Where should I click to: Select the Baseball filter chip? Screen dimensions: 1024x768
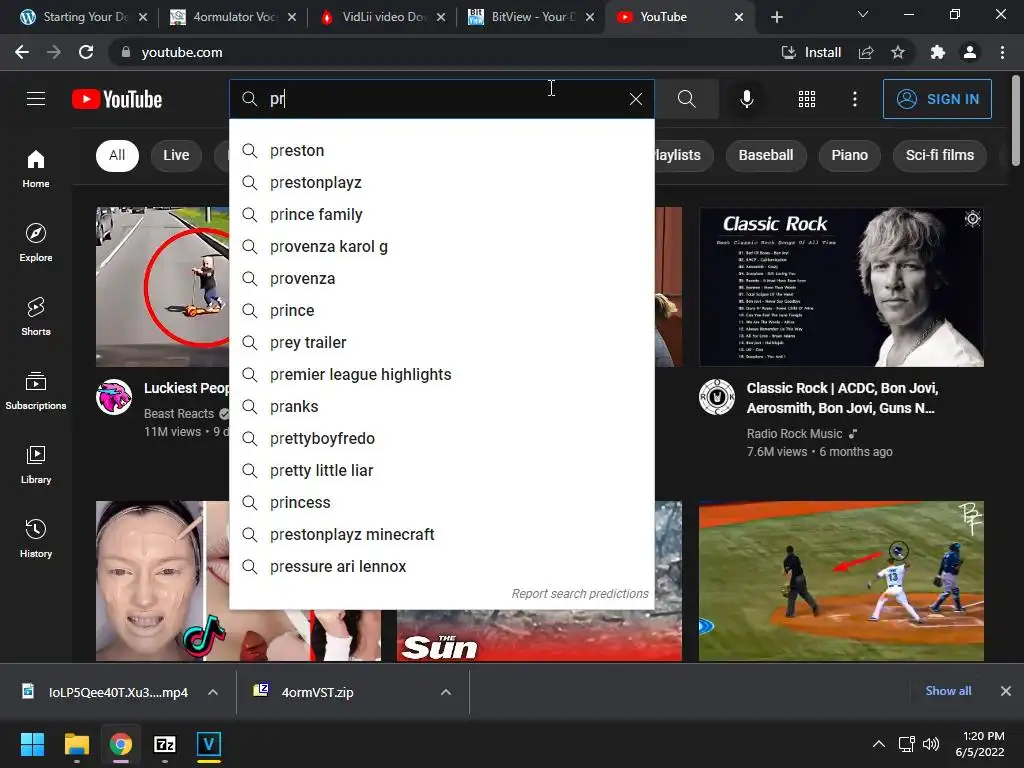pyautogui.click(x=765, y=155)
